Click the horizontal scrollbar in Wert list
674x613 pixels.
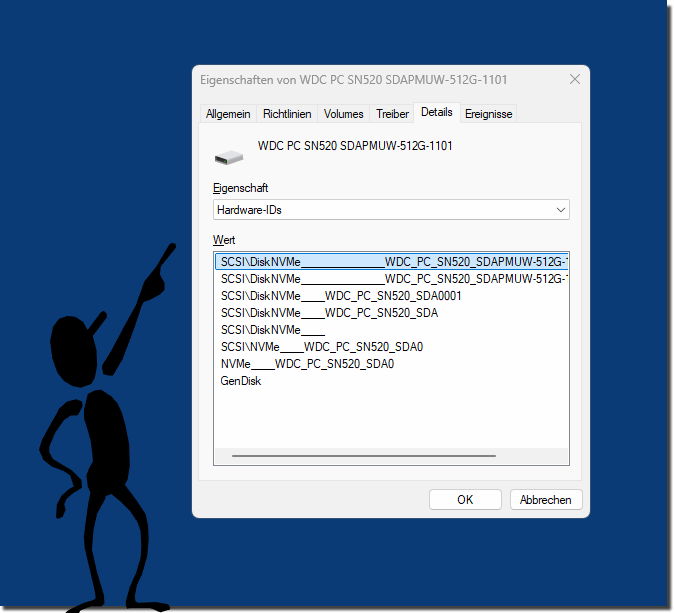tap(364, 456)
